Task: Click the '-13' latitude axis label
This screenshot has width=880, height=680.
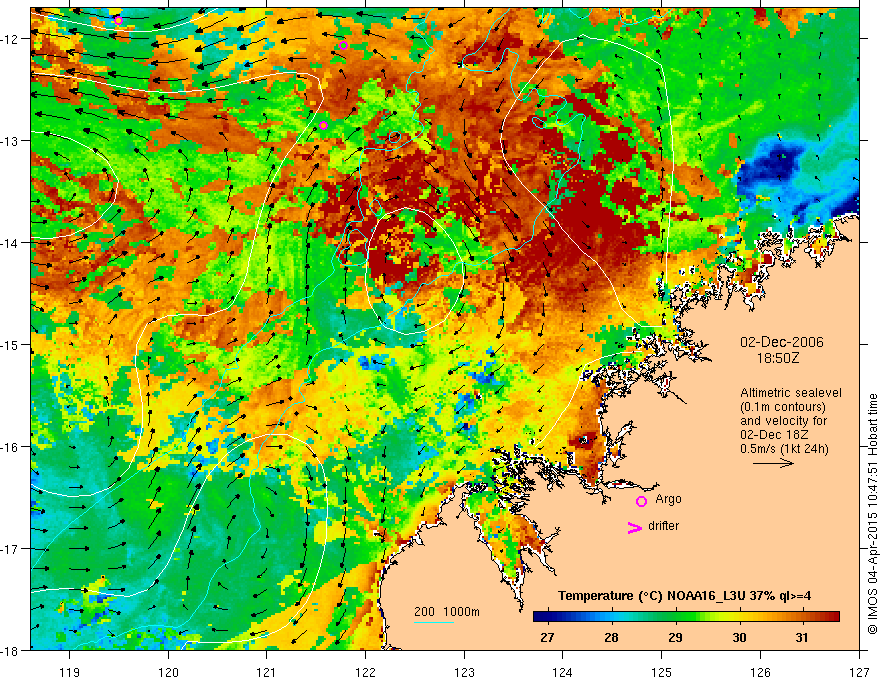Action: click(10, 140)
